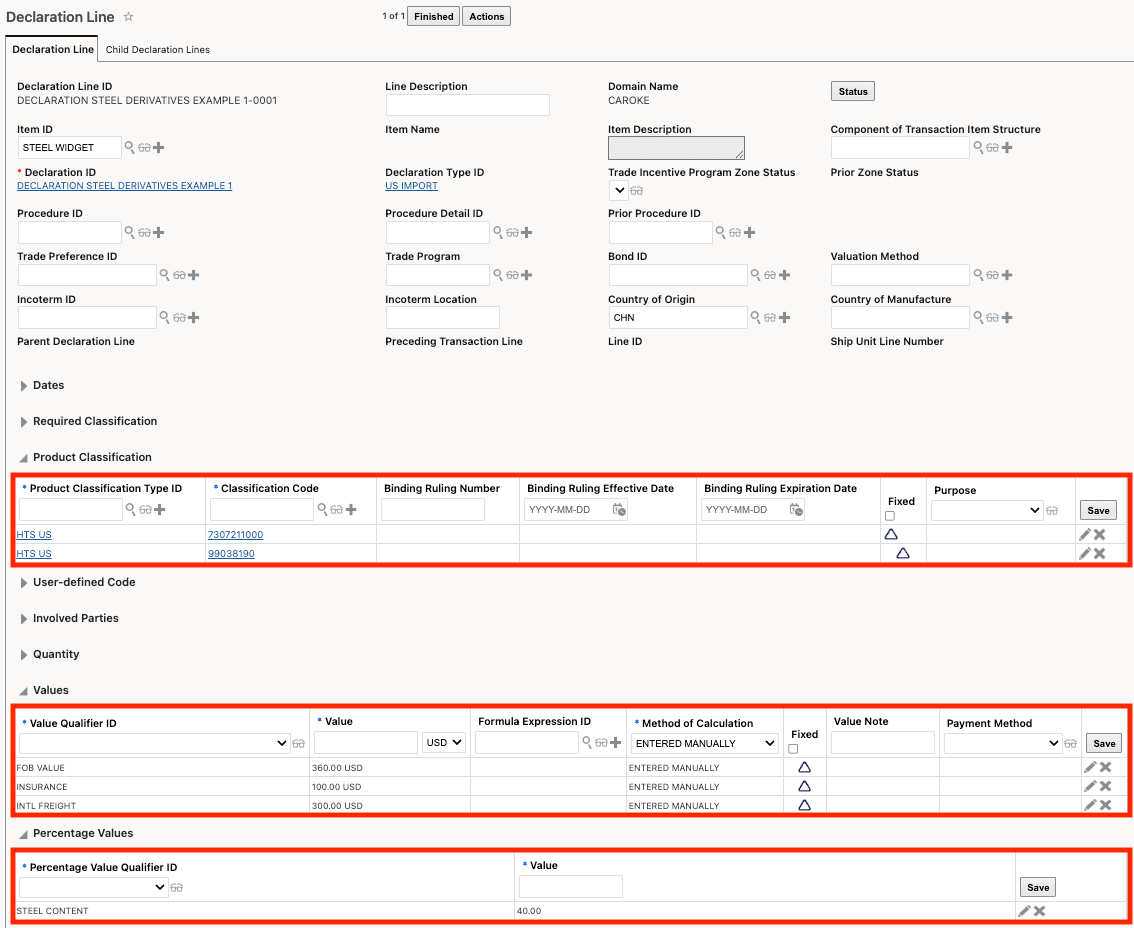Search Procedure ID with the magnifier
Image resolution: width=1134 pixels, height=928 pixels.
(129, 232)
